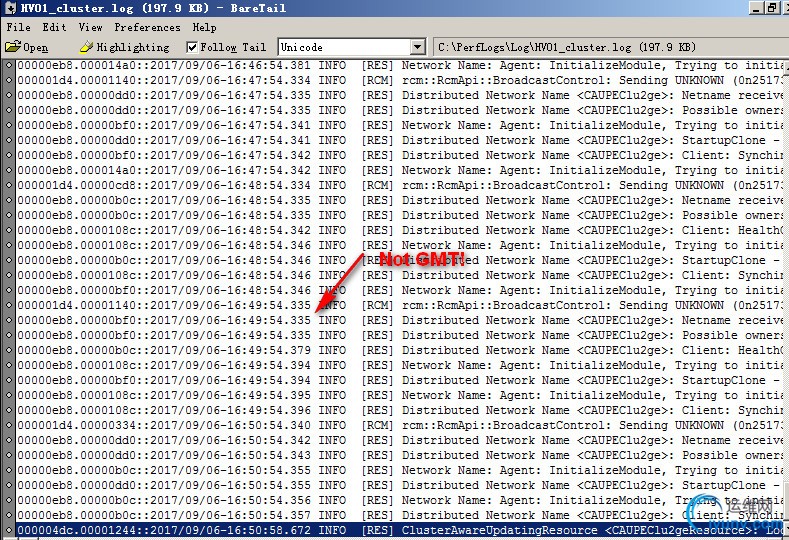Select the 16:47:54.335 Possible owners line
The height and width of the screenshot is (540, 789).
click(x=400, y=110)
